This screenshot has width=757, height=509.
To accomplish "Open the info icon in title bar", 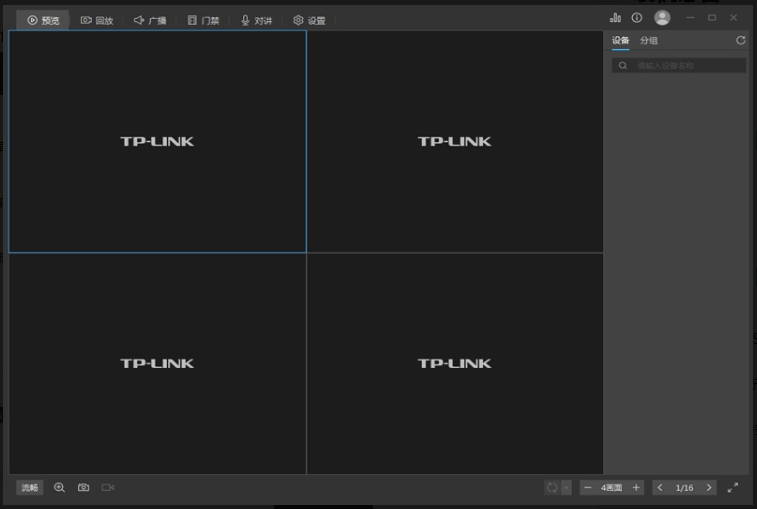I will (637, 18).
